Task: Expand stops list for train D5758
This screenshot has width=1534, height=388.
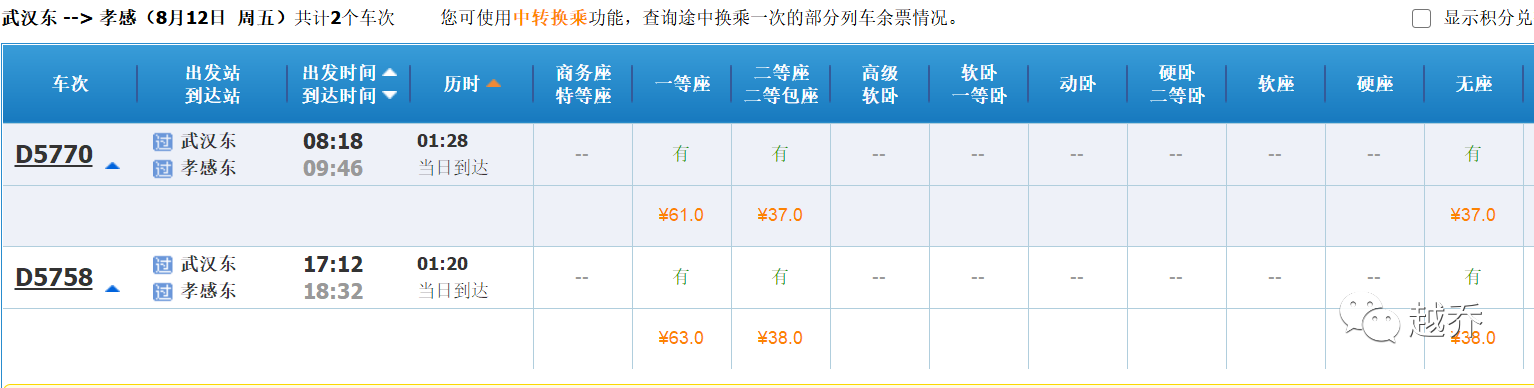Action: pyautogui.click(x=112, y=289)
